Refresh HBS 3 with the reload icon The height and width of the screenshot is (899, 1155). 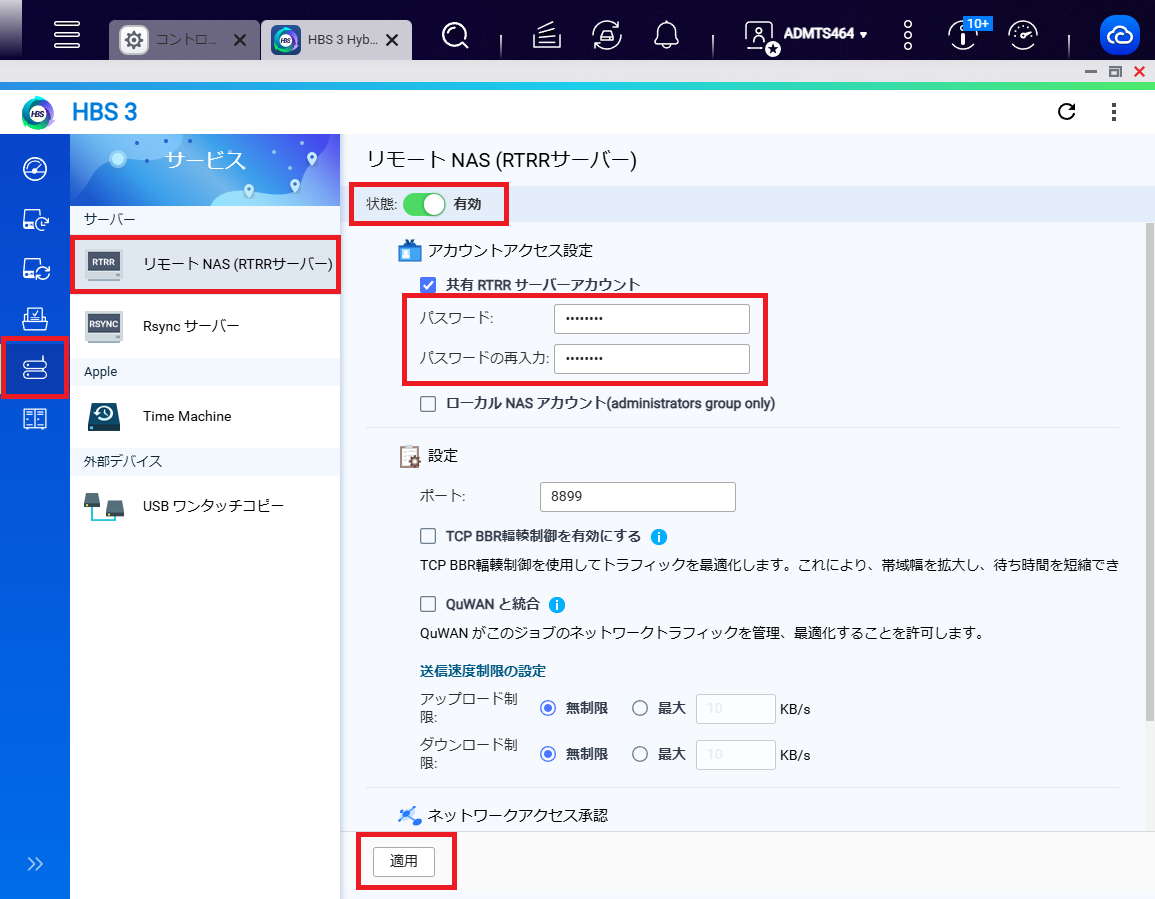[1067, 111]
